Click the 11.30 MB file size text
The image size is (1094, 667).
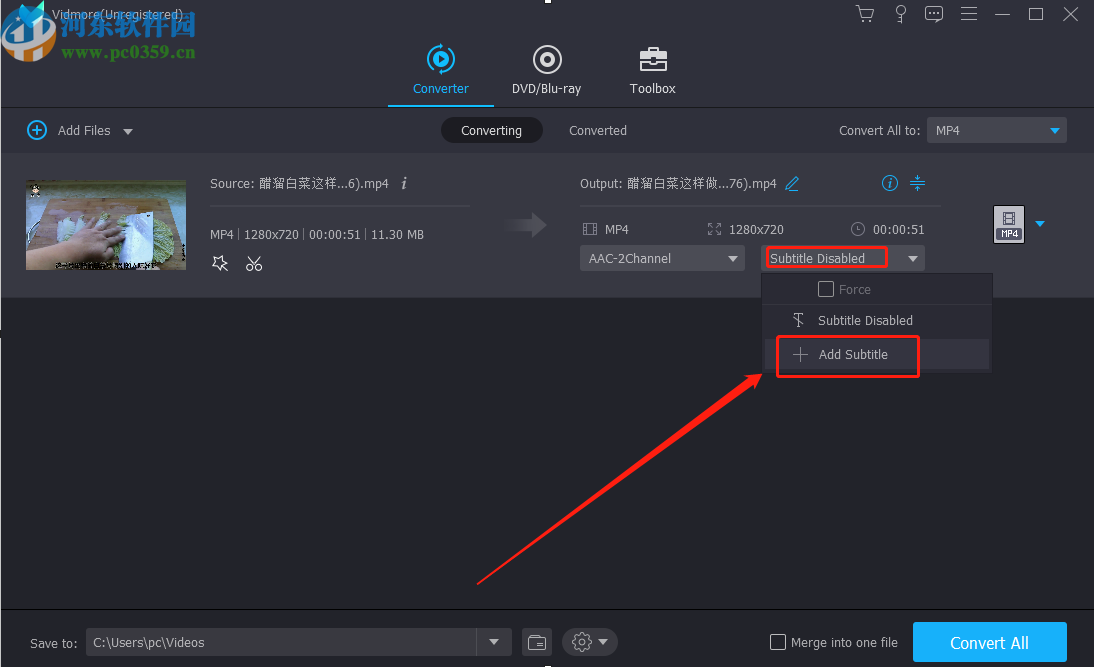coord(398,234)
